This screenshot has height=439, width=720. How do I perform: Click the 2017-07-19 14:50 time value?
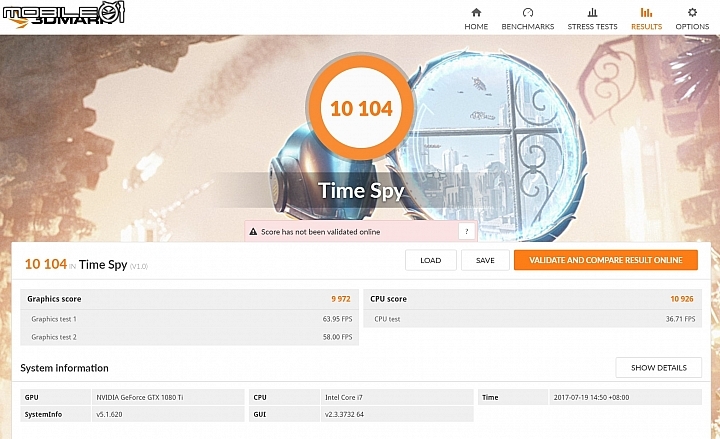(591, 397)
